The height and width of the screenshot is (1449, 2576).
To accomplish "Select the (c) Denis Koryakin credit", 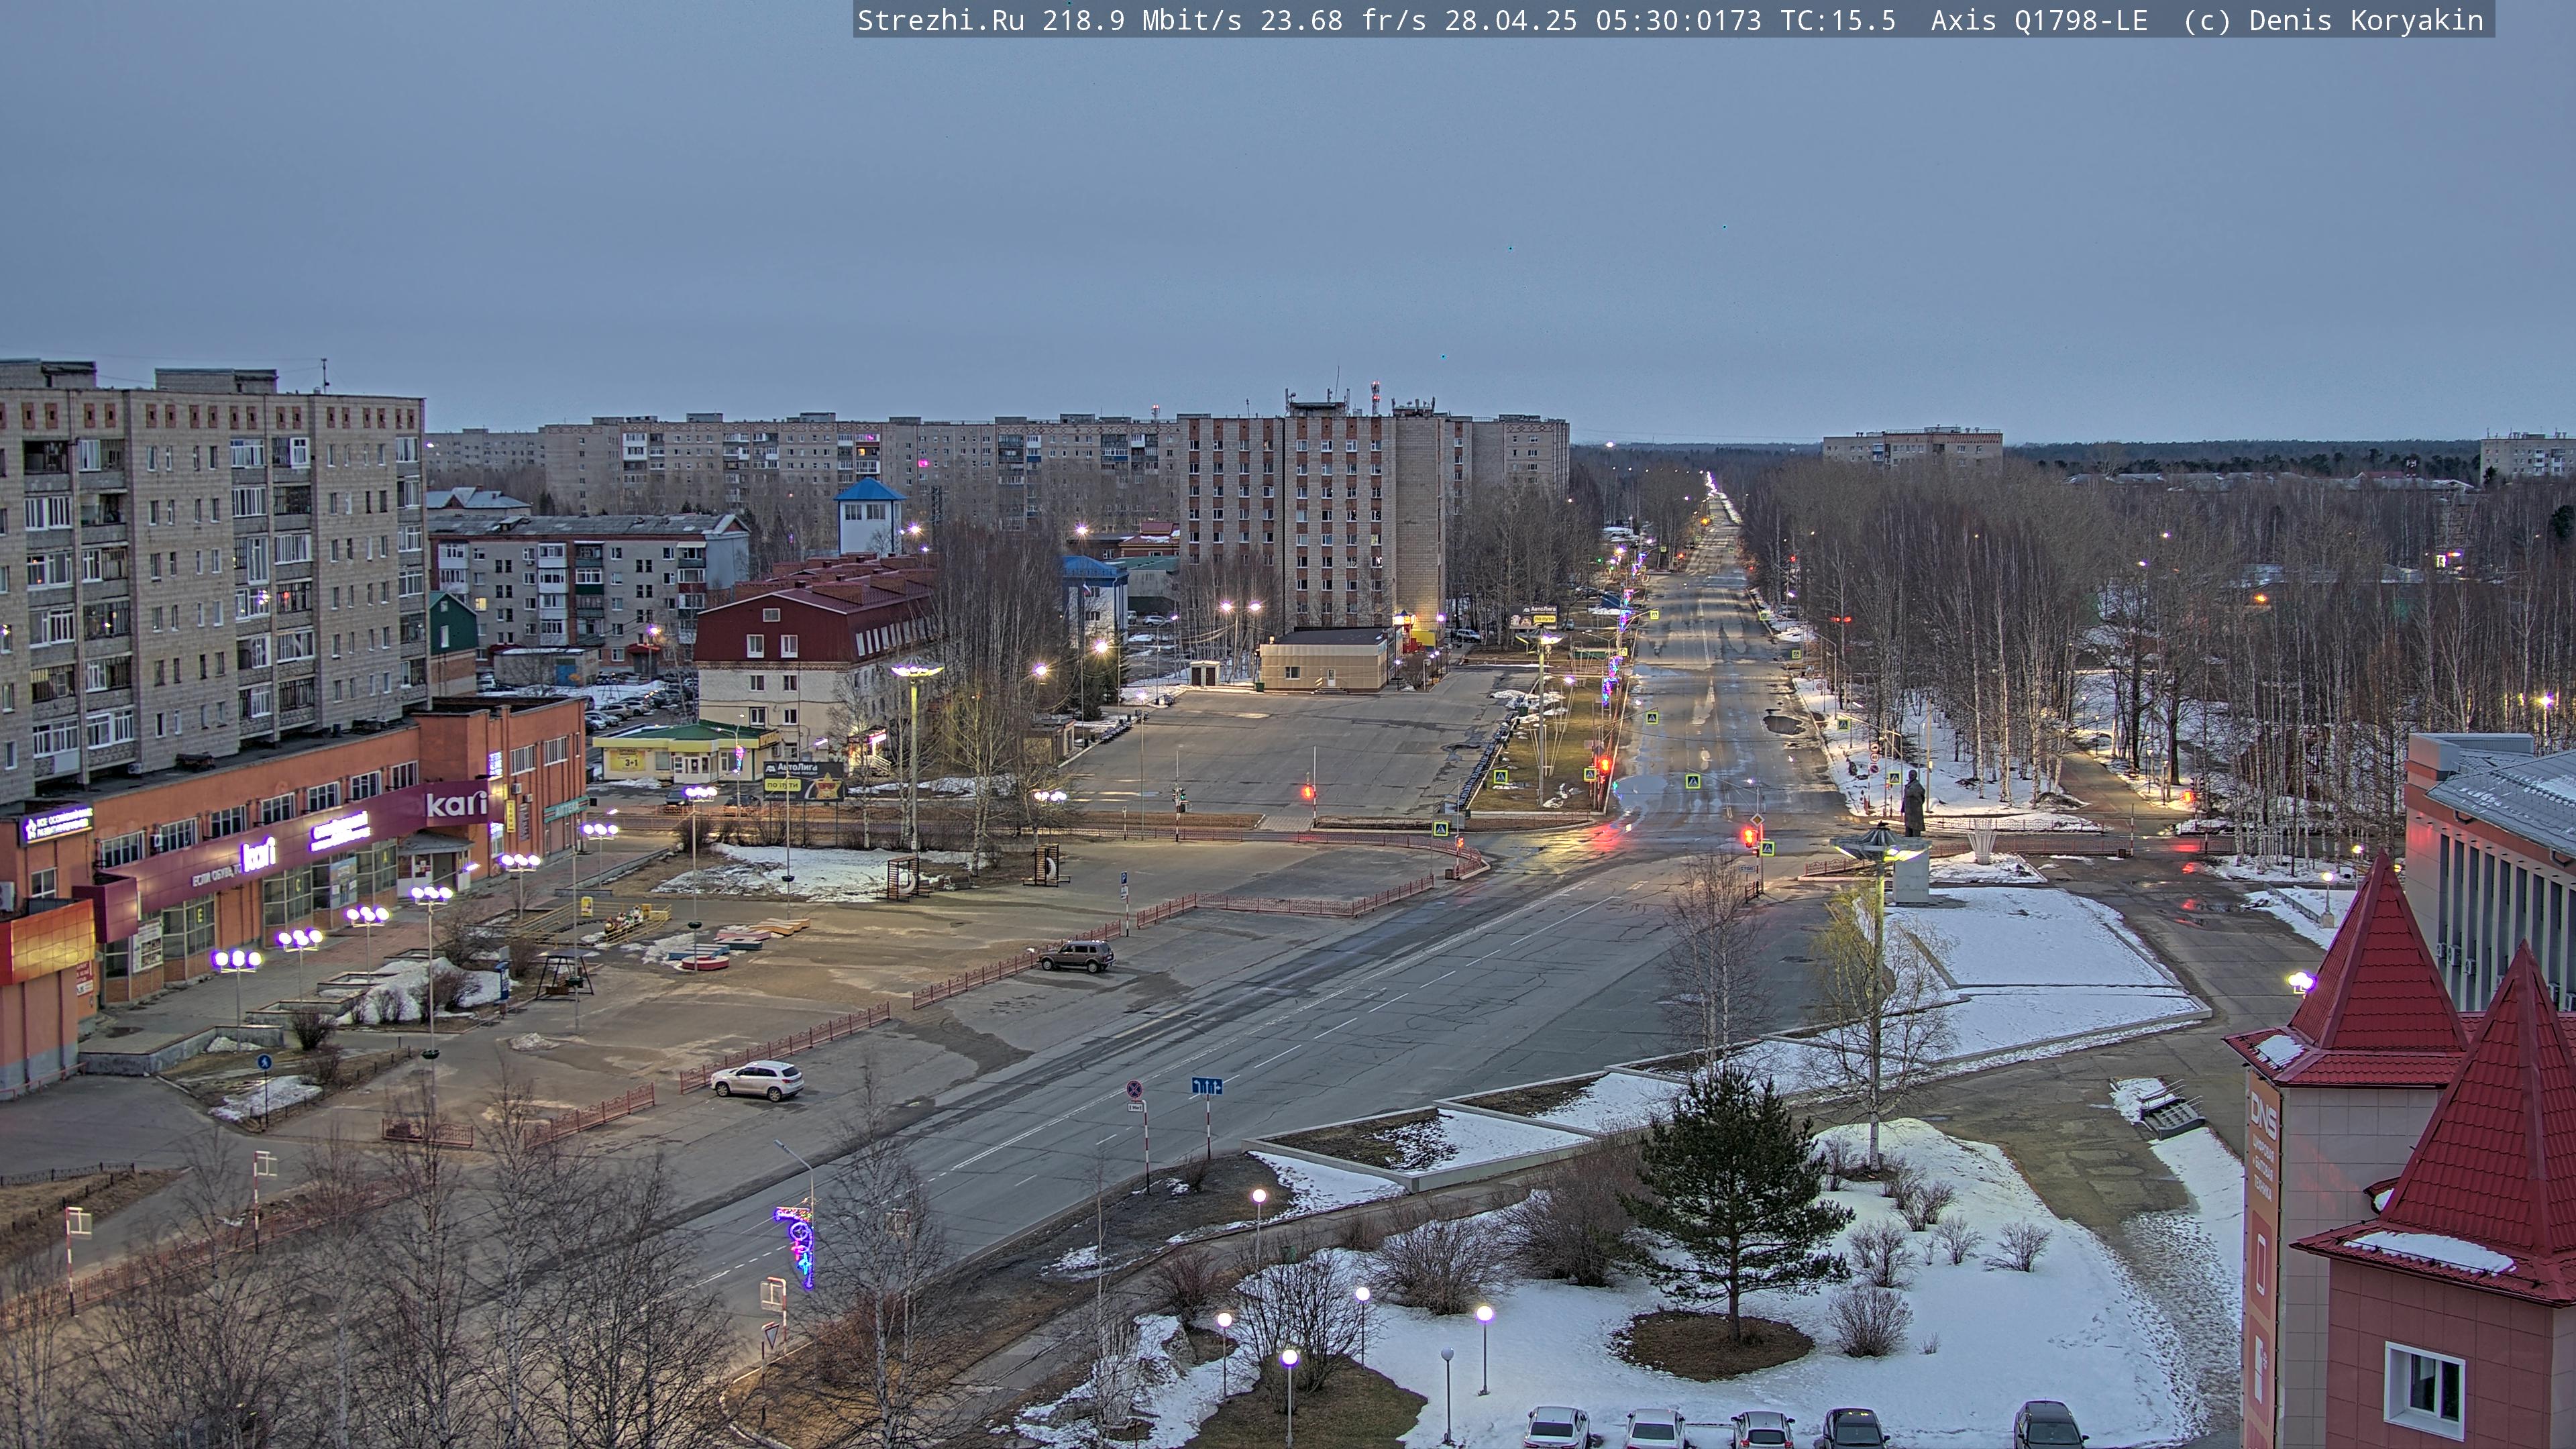I will click(x=2333, y=20).
